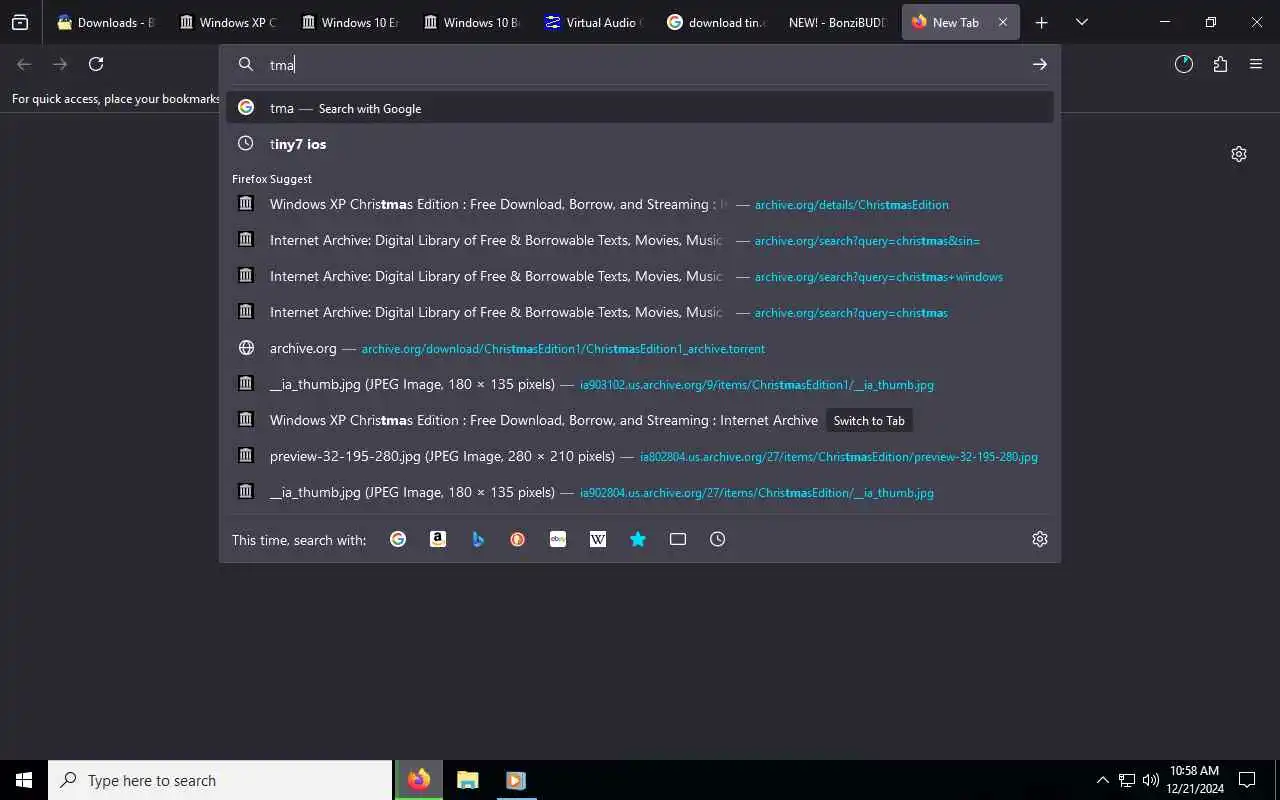Screen dimensions: 1280x800
Task: Open the media player taskbar icon
Action: [515, 780]
